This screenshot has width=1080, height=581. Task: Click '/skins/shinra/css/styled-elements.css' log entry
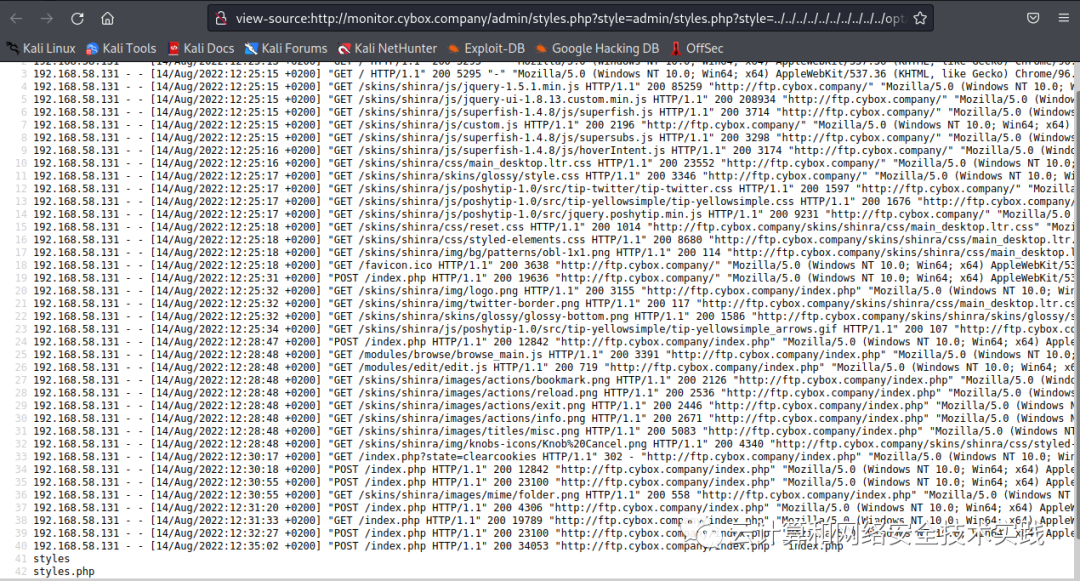tap(472, 240)
